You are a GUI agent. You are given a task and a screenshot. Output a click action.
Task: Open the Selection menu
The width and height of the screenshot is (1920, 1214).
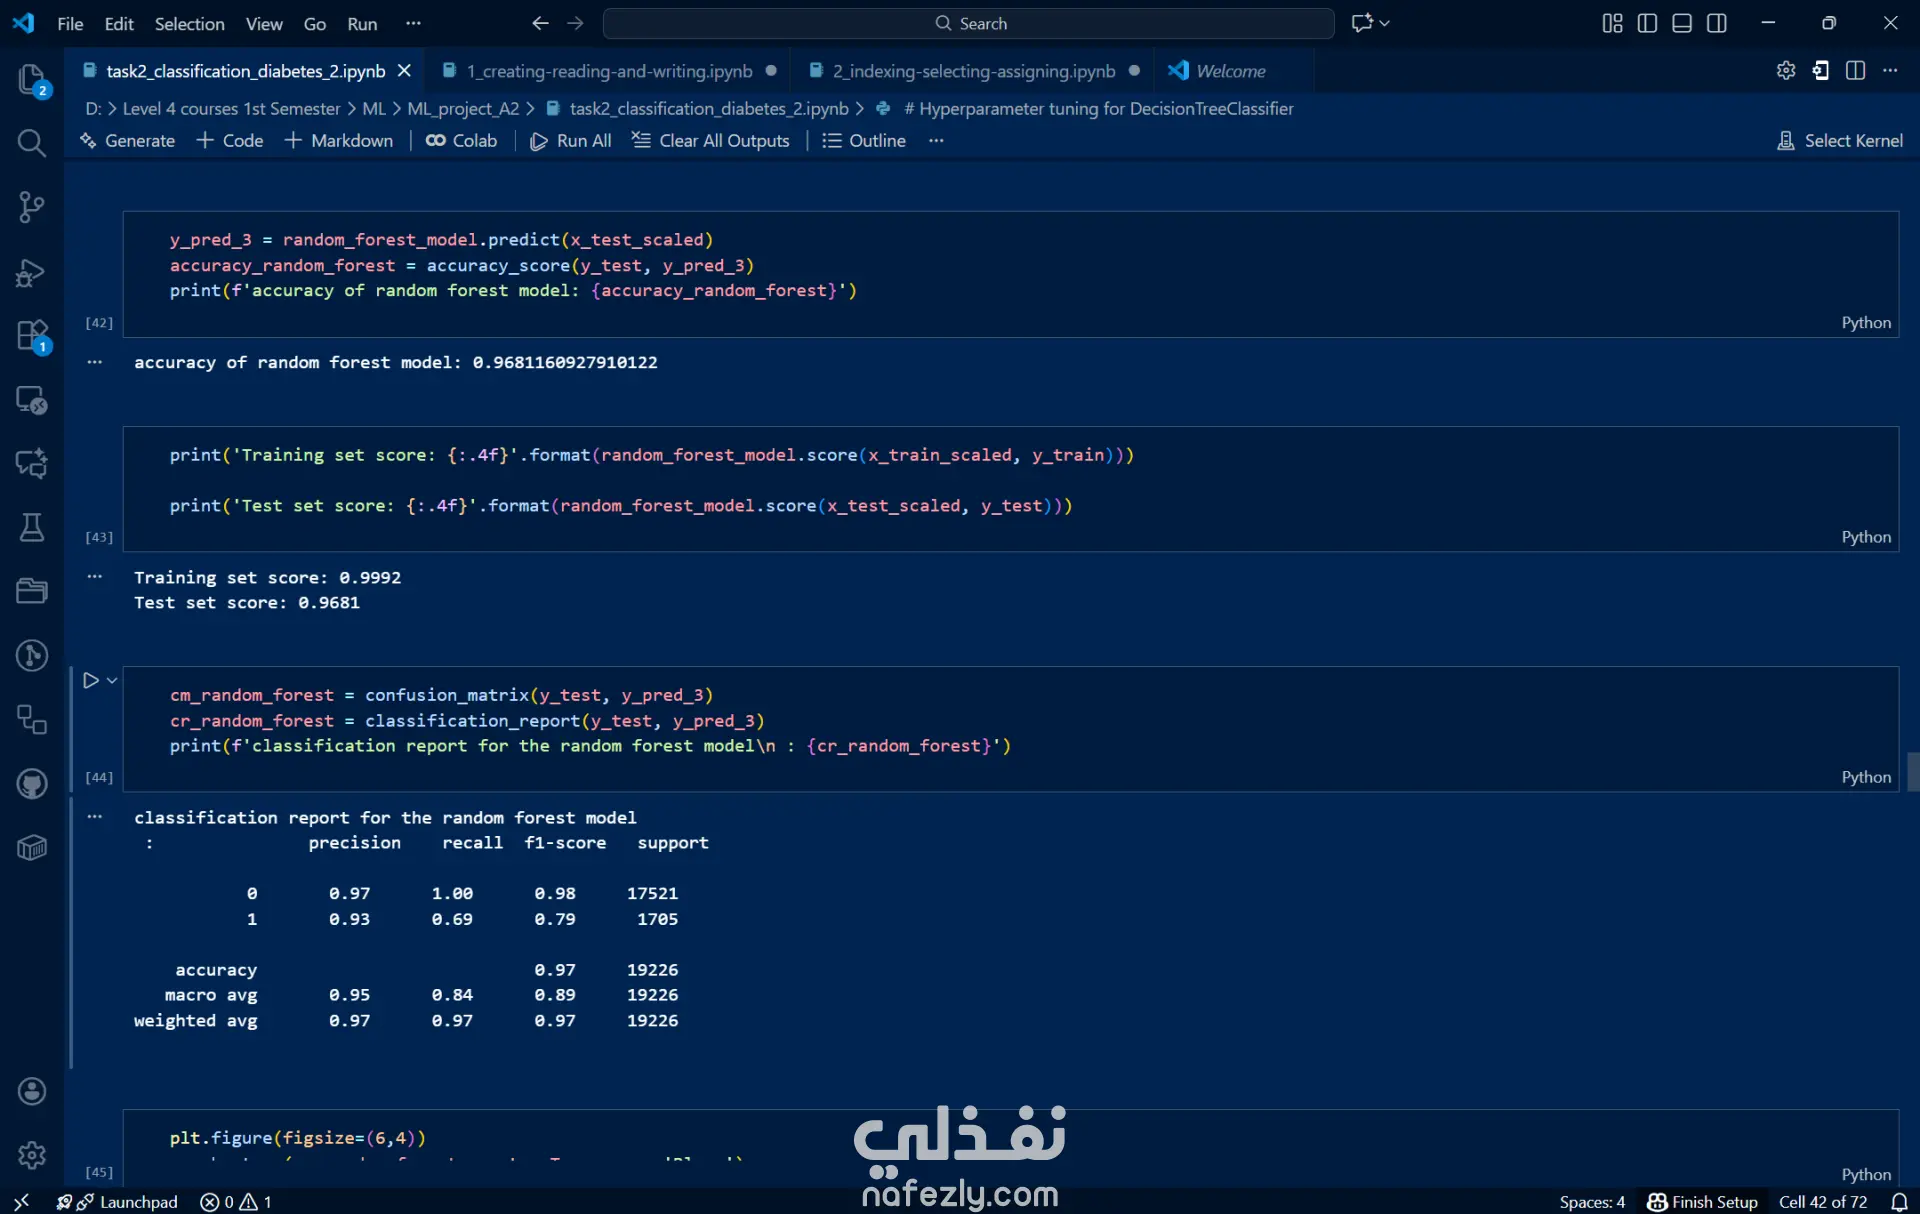[189, 23]
